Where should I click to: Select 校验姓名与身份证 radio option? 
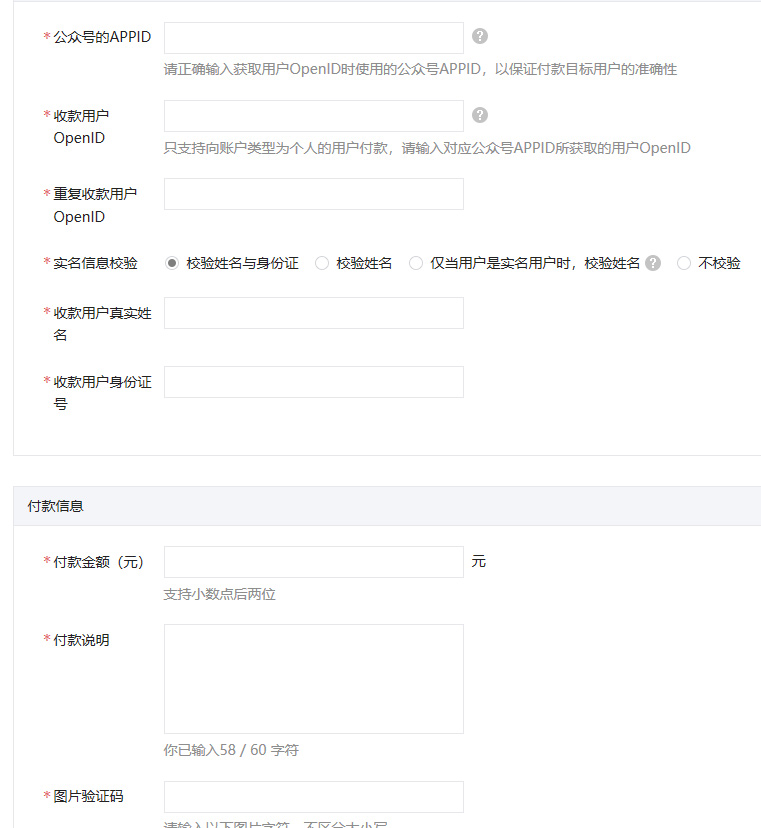pos(172,263)
